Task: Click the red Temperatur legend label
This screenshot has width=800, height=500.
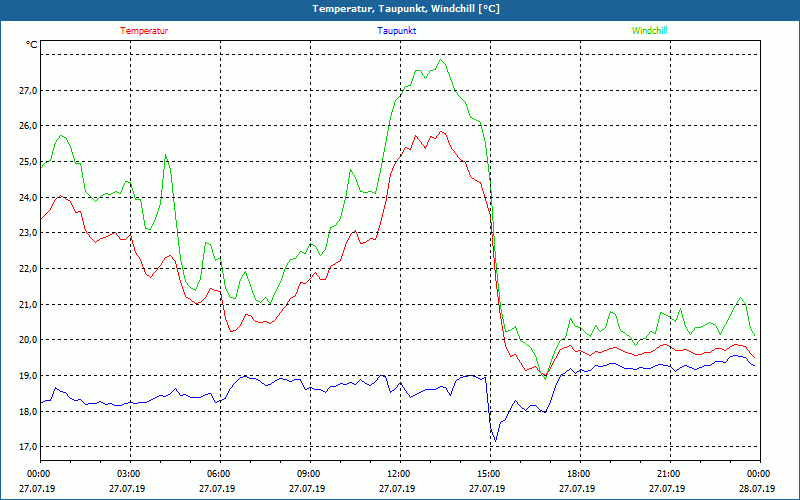Action: [x=144, y=31]
